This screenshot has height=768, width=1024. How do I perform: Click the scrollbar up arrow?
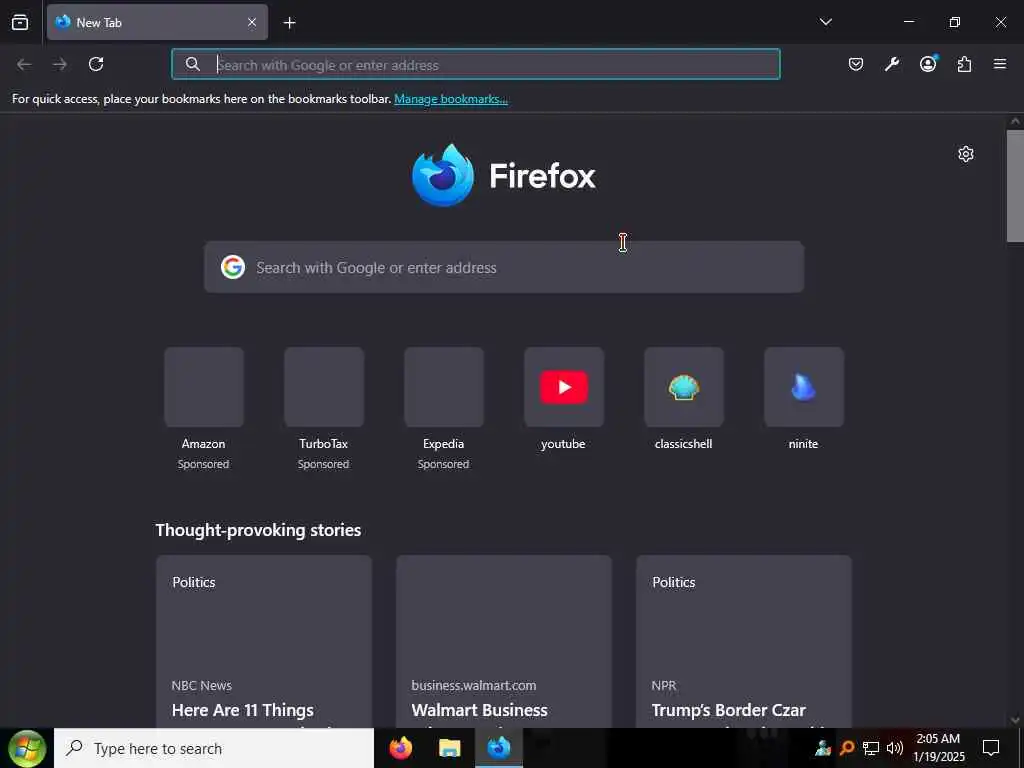1015,121
